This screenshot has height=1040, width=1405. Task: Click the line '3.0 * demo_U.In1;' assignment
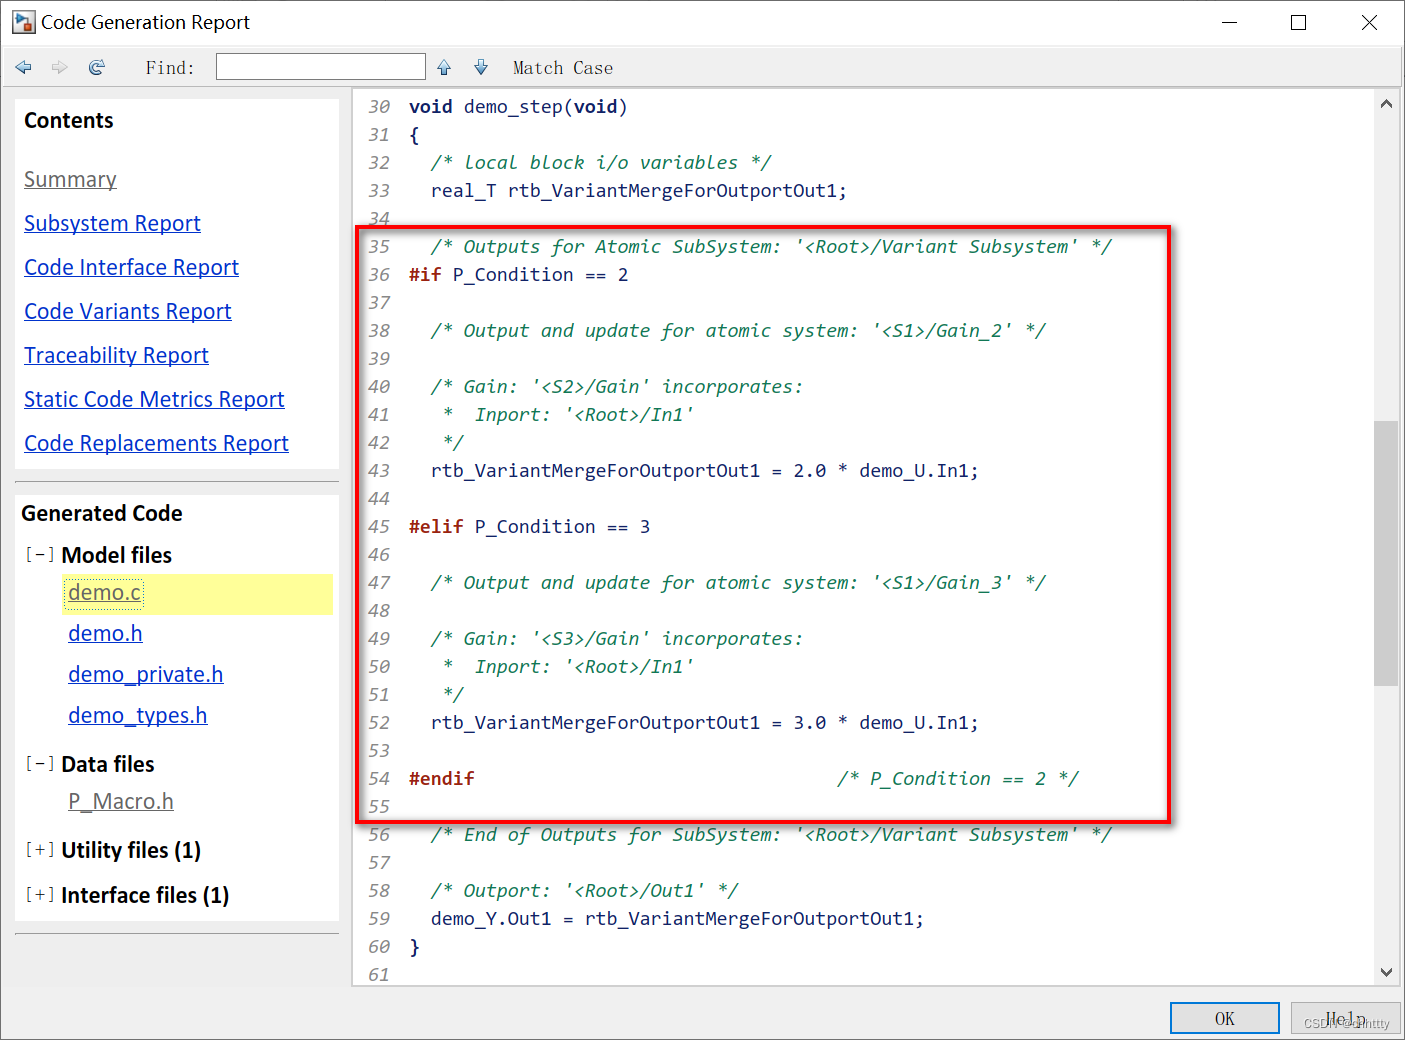[x=705, y=723]
